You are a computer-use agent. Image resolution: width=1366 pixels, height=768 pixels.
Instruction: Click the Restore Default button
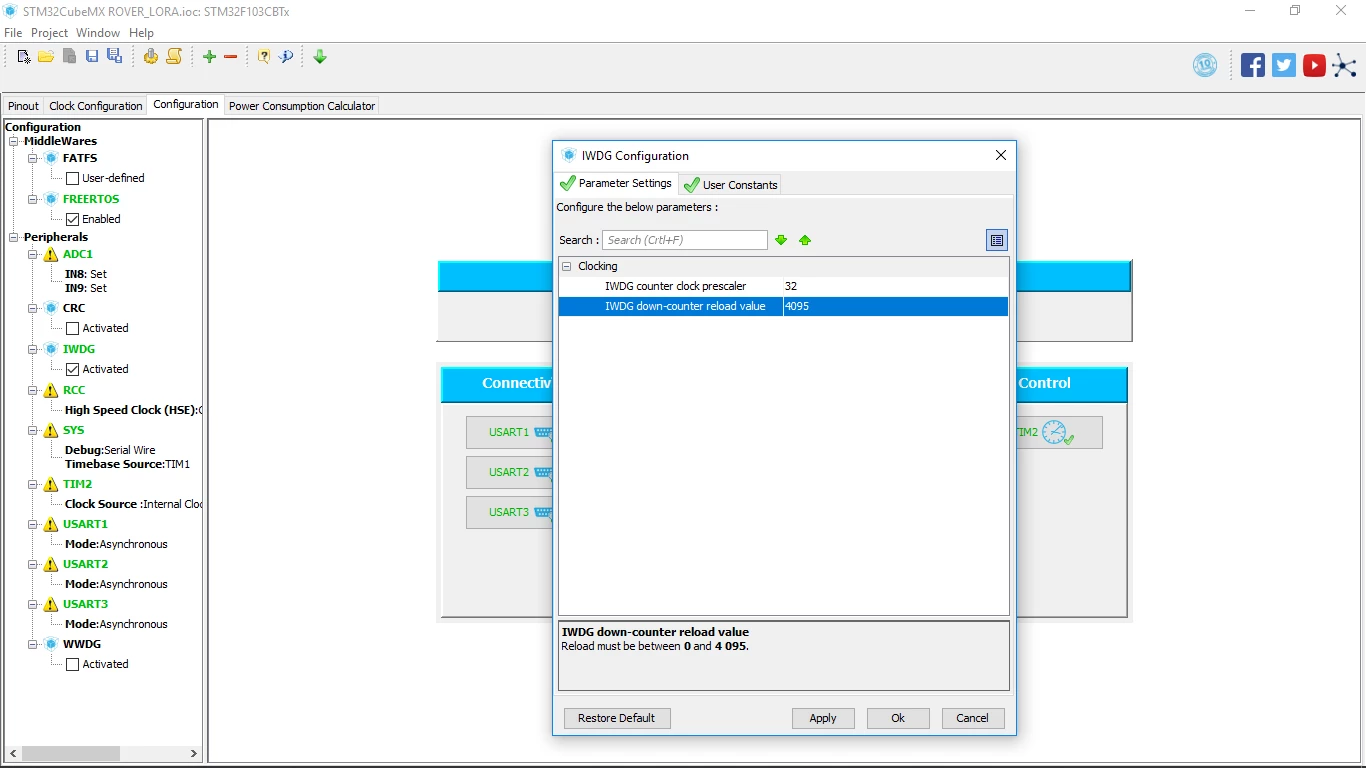(x=617, y=718)
